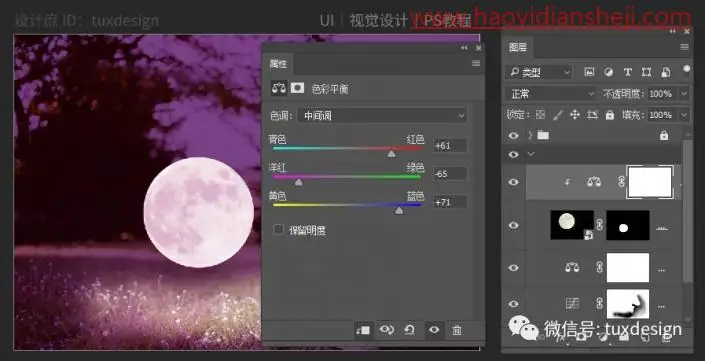705x361 pixels.
Task: Select the 属性 Properties tab
Action: (278, 64)
